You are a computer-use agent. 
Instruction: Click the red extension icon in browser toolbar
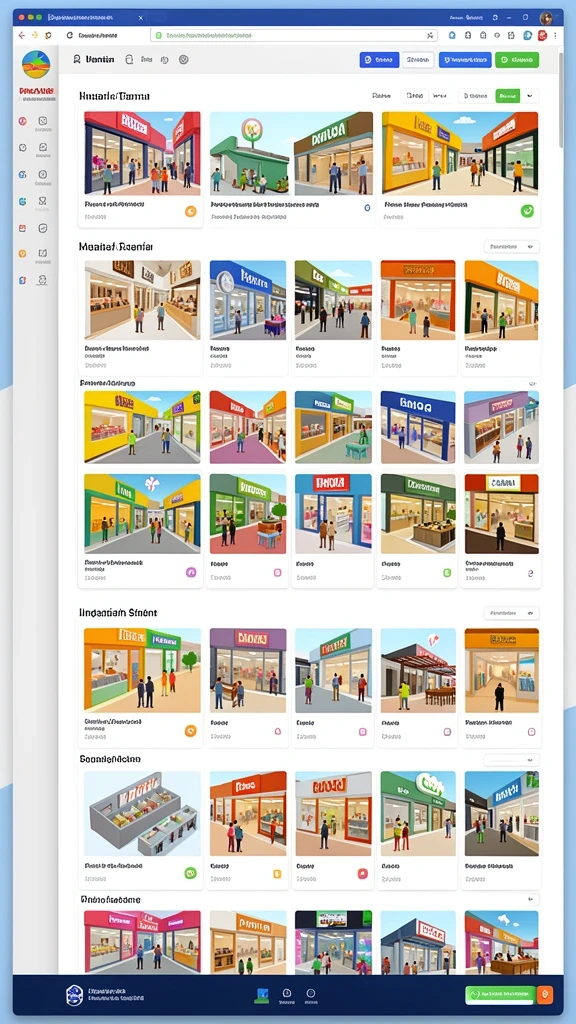[542, 36]
